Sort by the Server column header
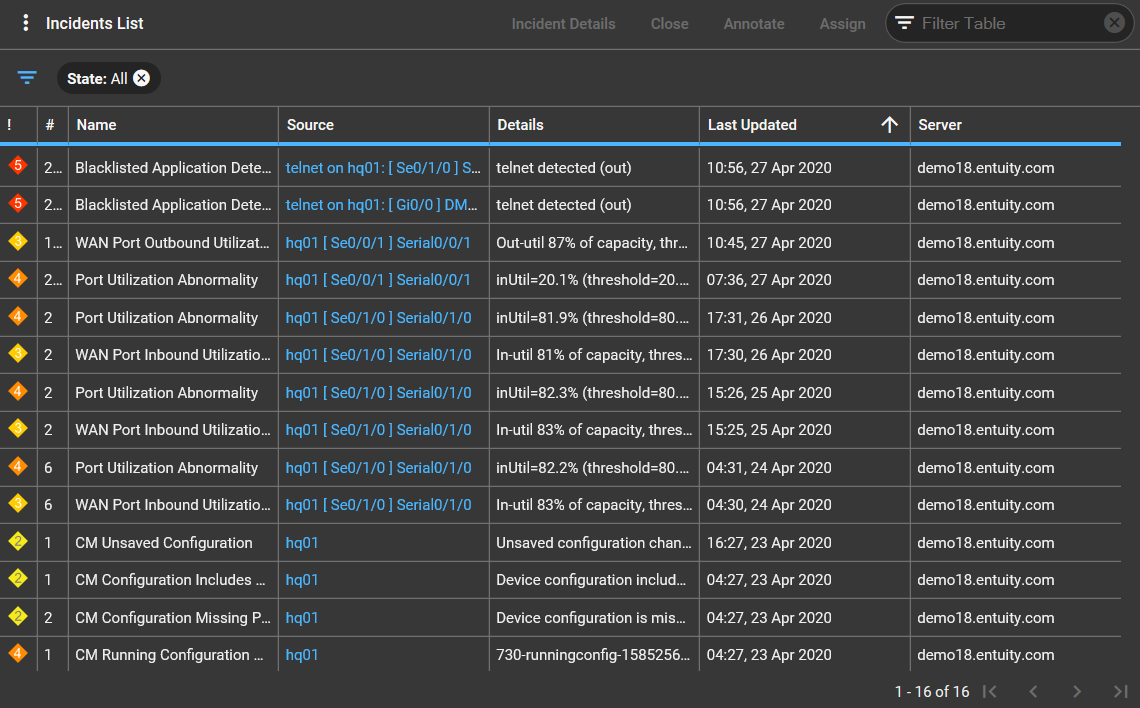Image resolution: width=1140 pixels, height=708 pixels. click(940, 125)
